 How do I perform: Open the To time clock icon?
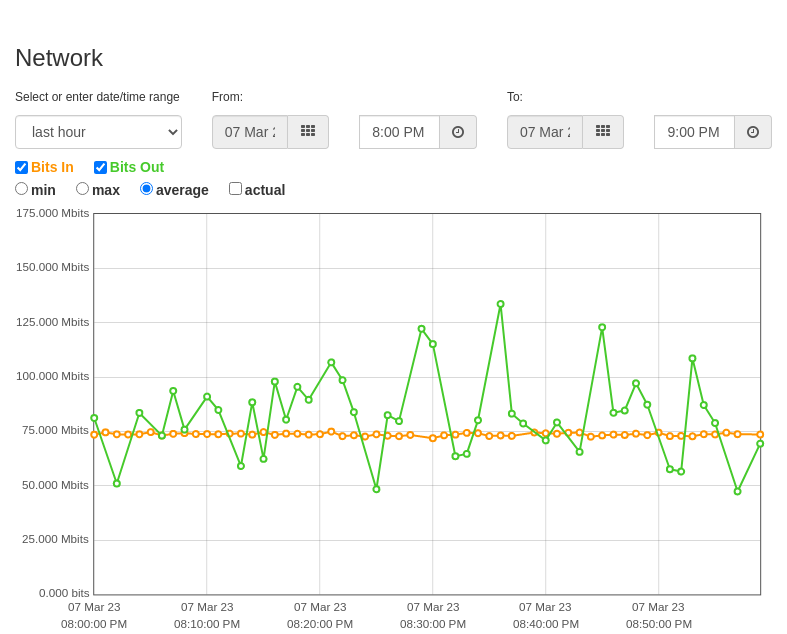(753, 132)
